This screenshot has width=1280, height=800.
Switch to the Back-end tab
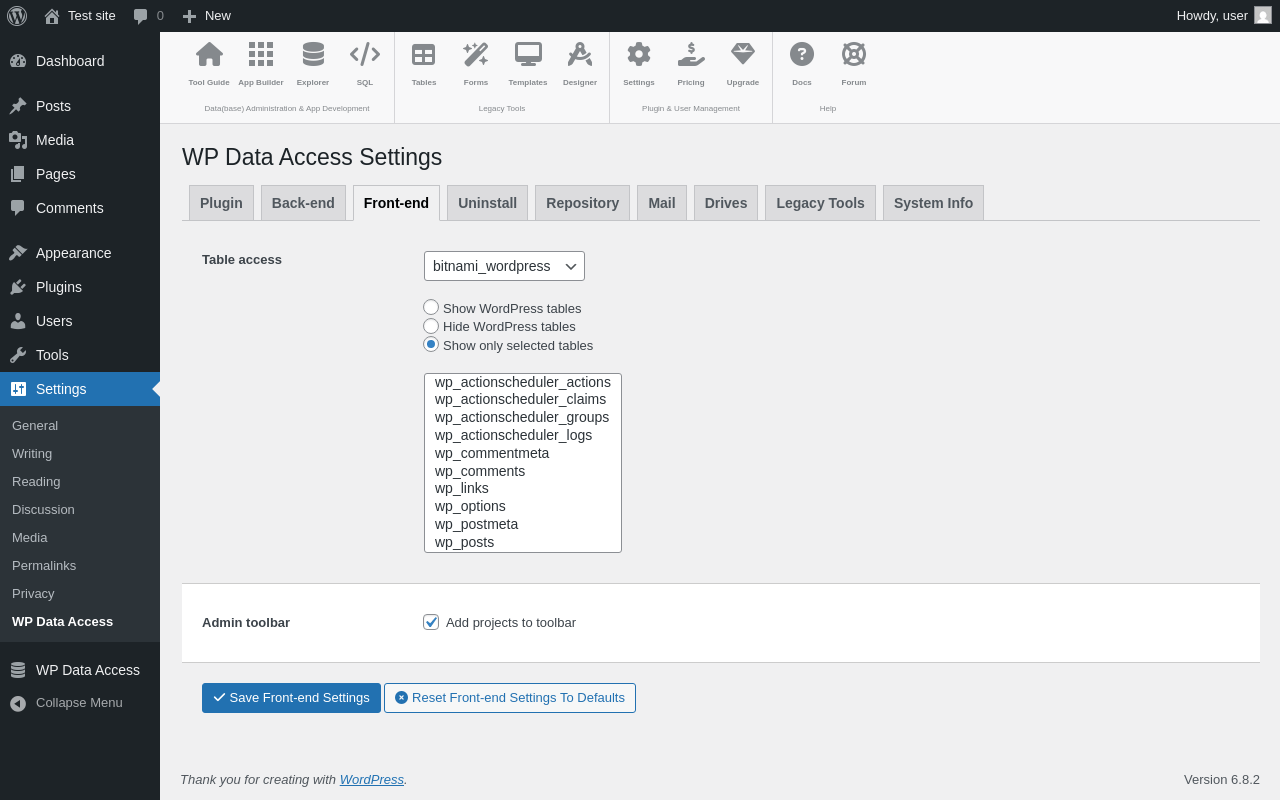tap(303, 203)
